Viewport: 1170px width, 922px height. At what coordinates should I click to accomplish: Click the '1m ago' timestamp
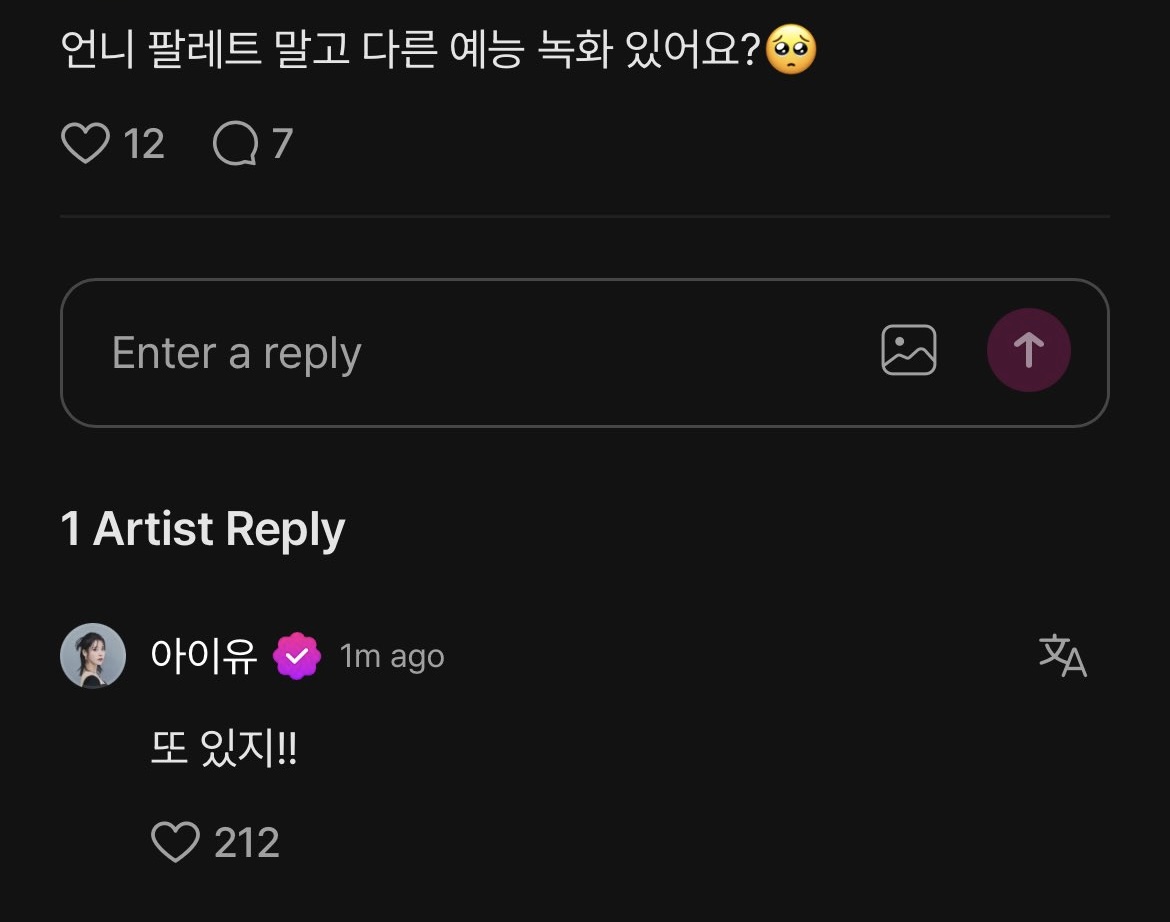click(392, 657)
